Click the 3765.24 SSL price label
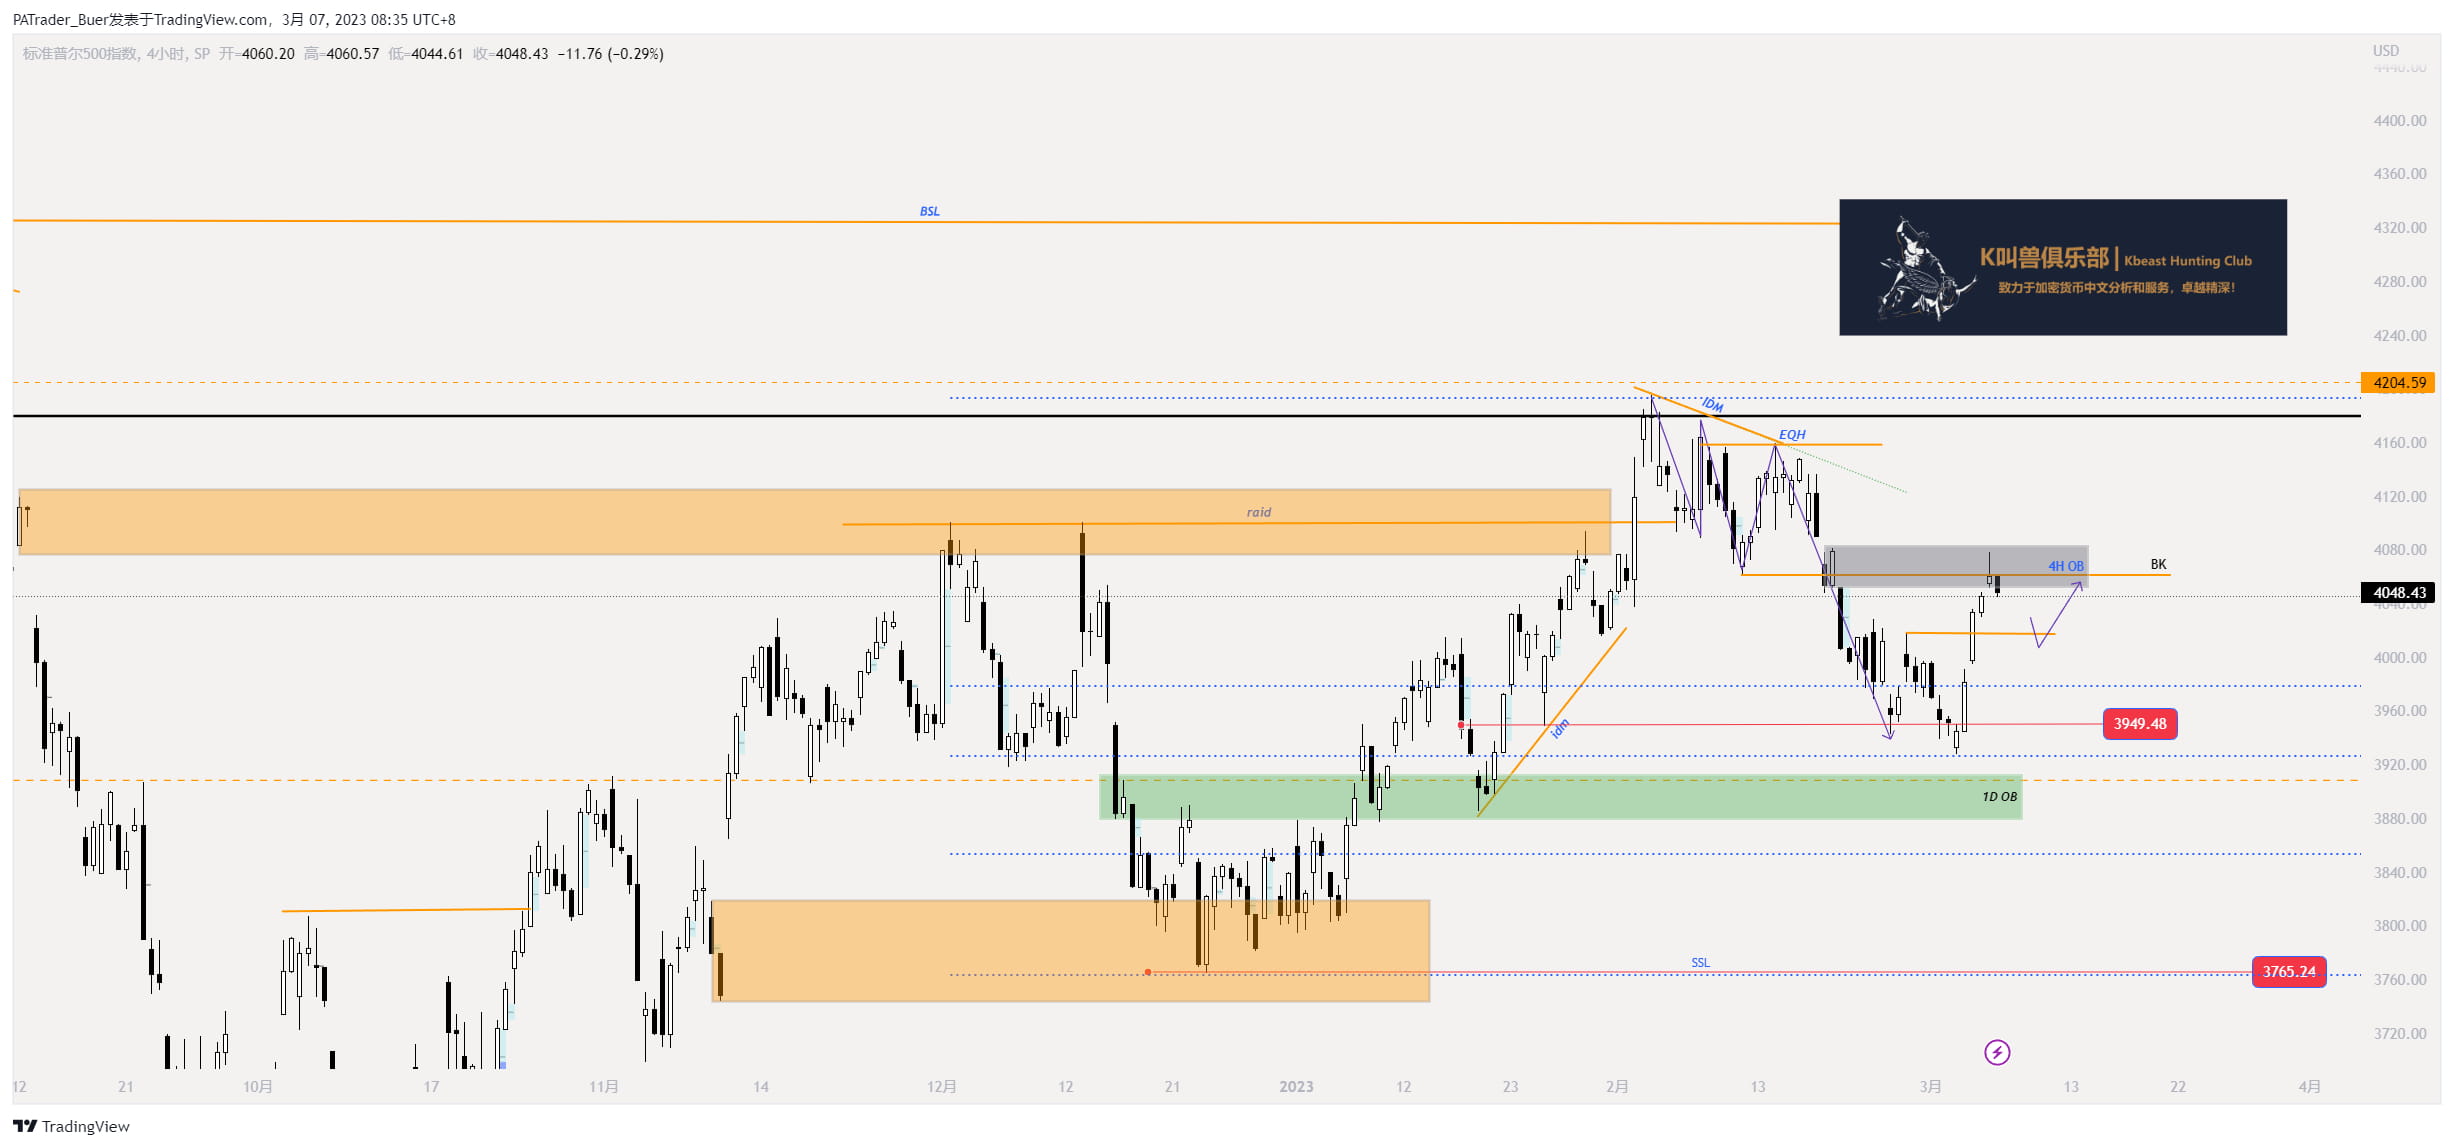Screen dimensions: 2454x1148 coord(2289,971)
